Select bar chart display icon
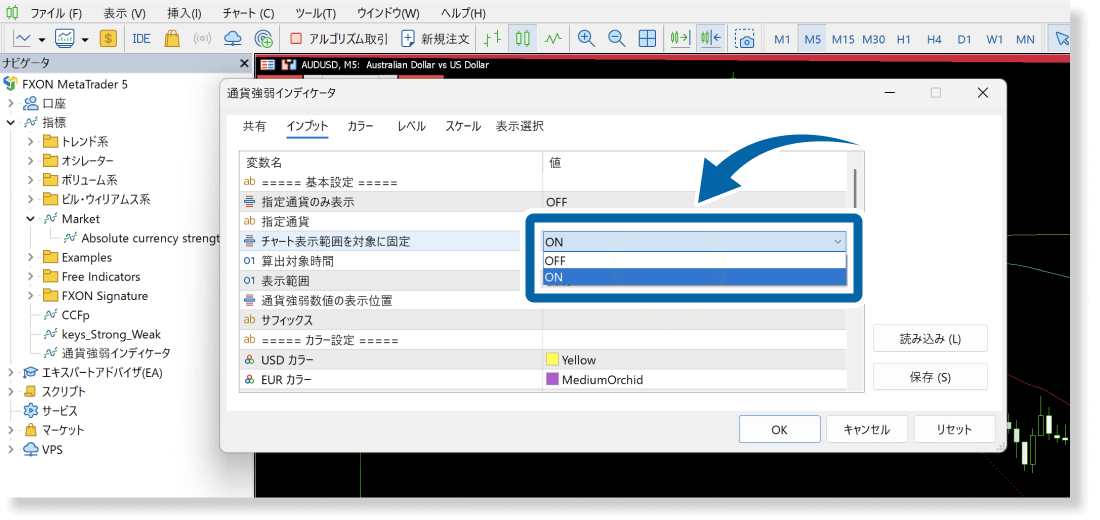Viewport: 1100px width, 520px height. [492, 39]
